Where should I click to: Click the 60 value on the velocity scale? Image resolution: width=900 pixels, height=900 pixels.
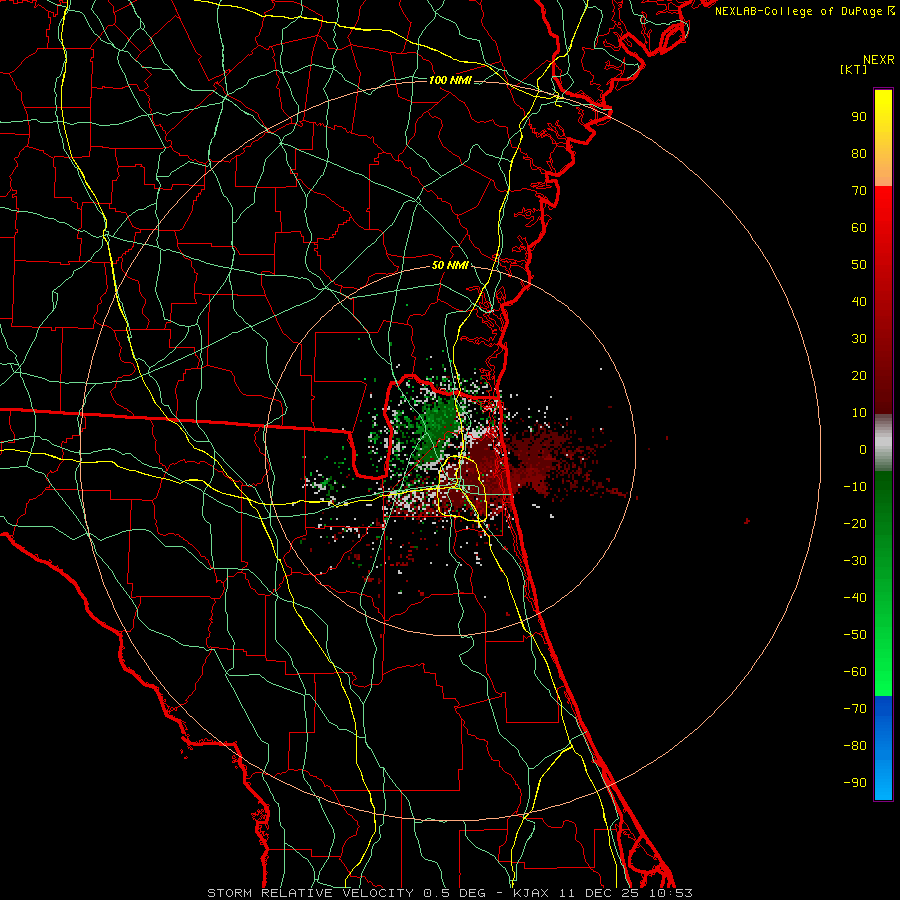pos(859,228)
